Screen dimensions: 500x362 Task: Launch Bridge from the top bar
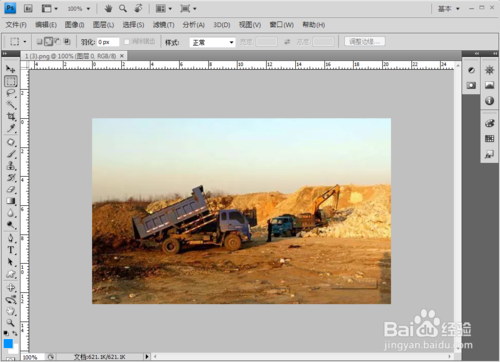click(x=28, y=9)
